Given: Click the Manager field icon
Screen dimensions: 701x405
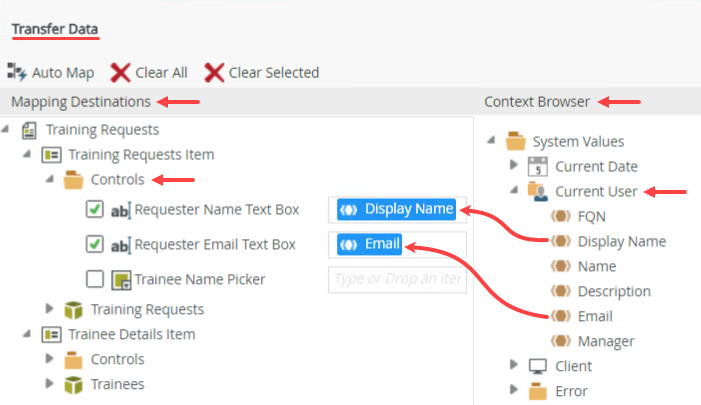Looking at the screenshot, I should 561,341.
